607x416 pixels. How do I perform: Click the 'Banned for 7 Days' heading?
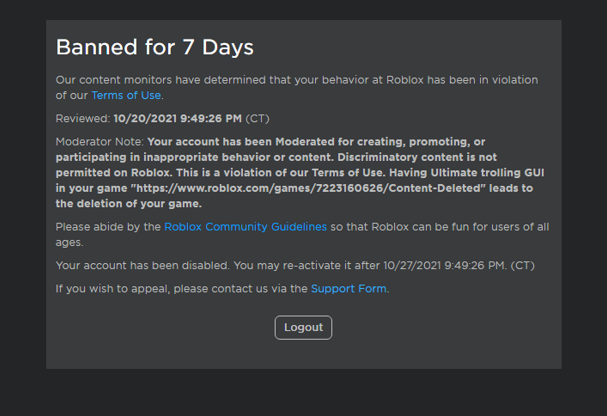[x=154, y=47]
